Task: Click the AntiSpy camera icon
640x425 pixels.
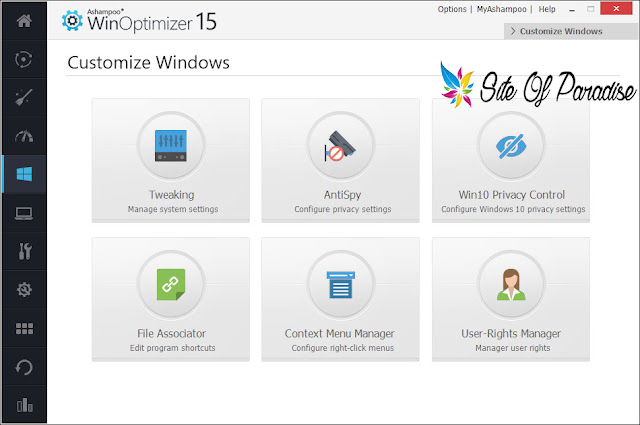Action: pyautogui.click(x=340, y=146)
